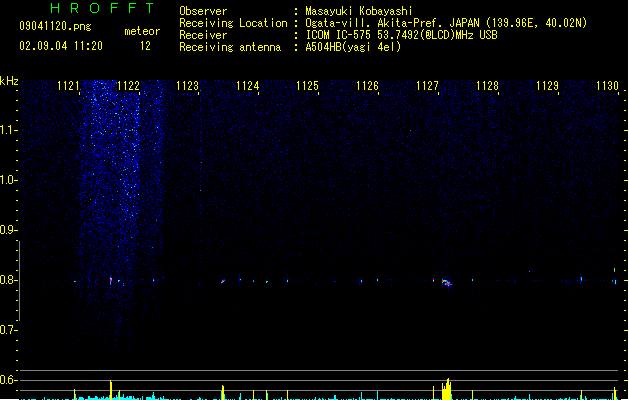Select the filename 09041120.png
Image resolution: width=629 pixels, height=400 pixels.
point(55,26)
